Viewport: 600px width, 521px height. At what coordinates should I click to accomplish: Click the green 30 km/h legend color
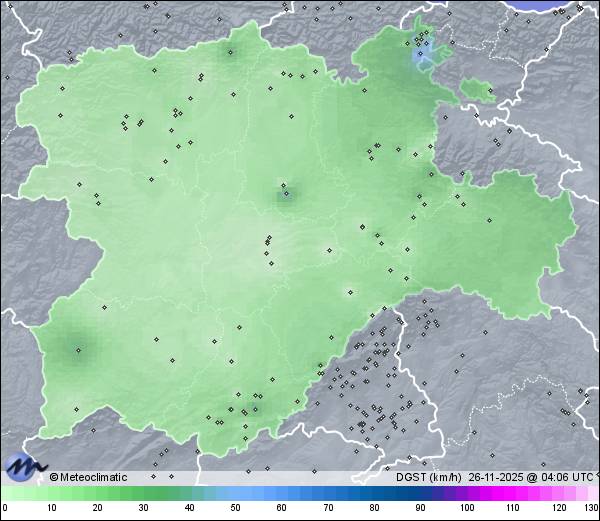point(143,494)
